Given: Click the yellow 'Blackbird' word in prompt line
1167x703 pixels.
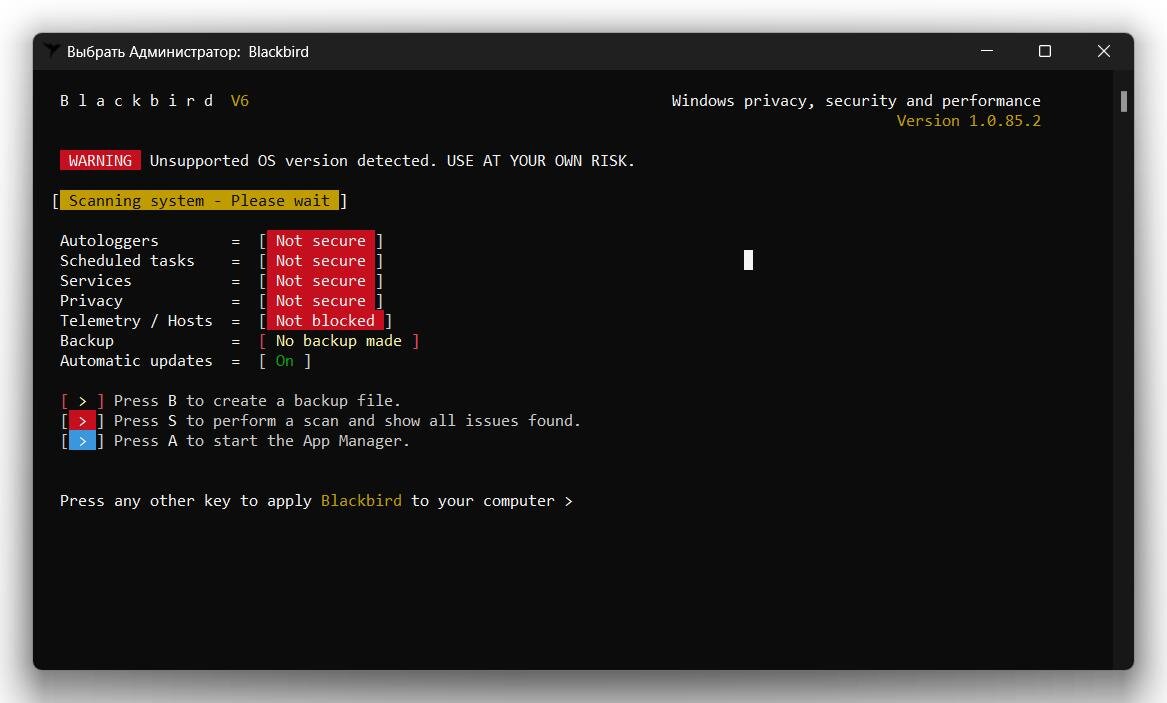Looking at the screenshot, I should point(361,501).
